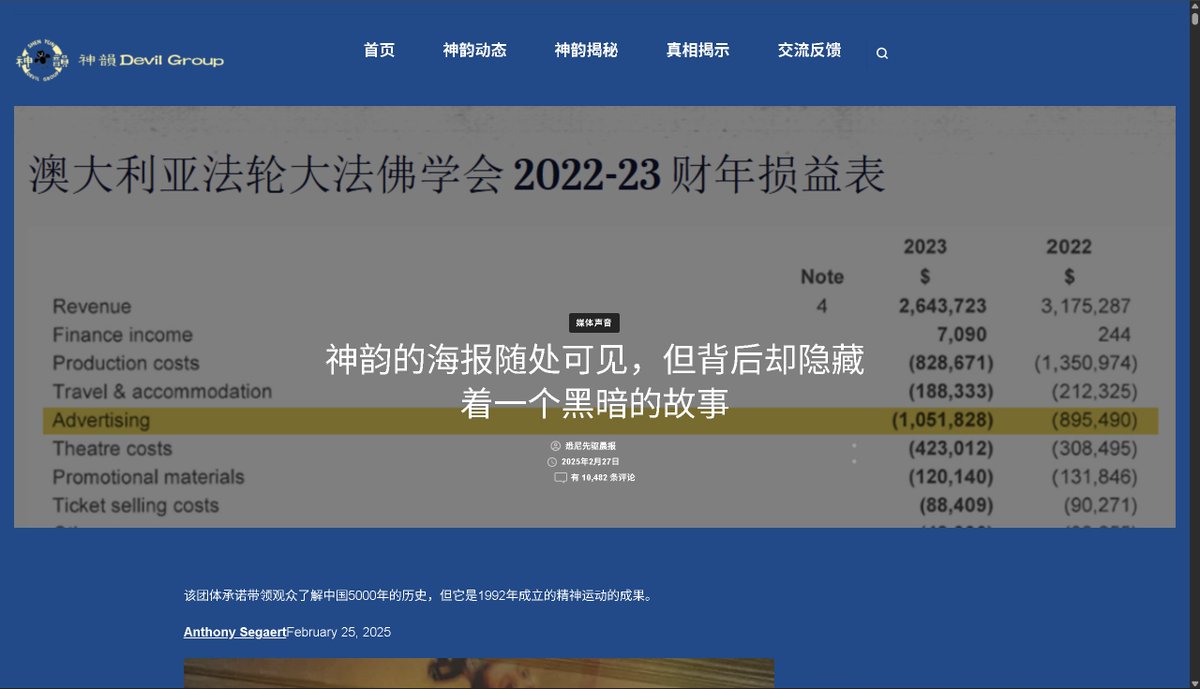Screen dimensions: 1200x689
Task: Go to 首页 in navigation
Action: pos(379,50)
